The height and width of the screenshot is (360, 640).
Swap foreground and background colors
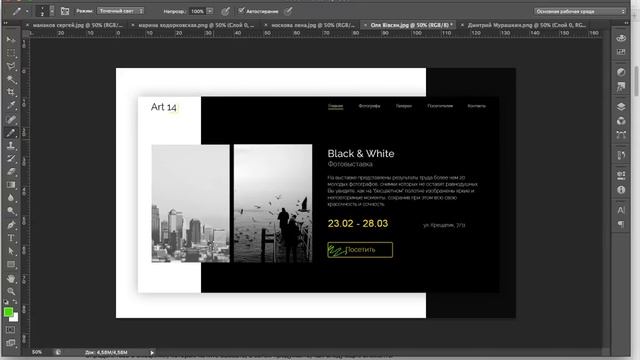[x=15, y=302]
